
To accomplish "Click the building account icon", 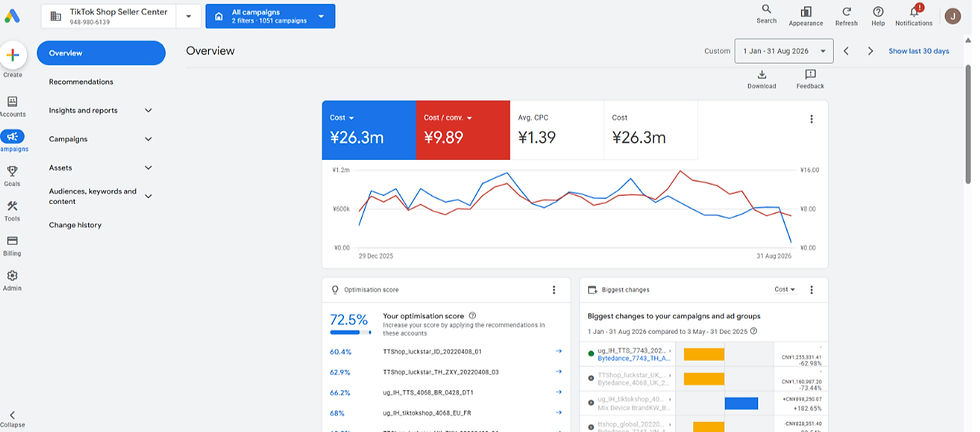I will (56, 16).
